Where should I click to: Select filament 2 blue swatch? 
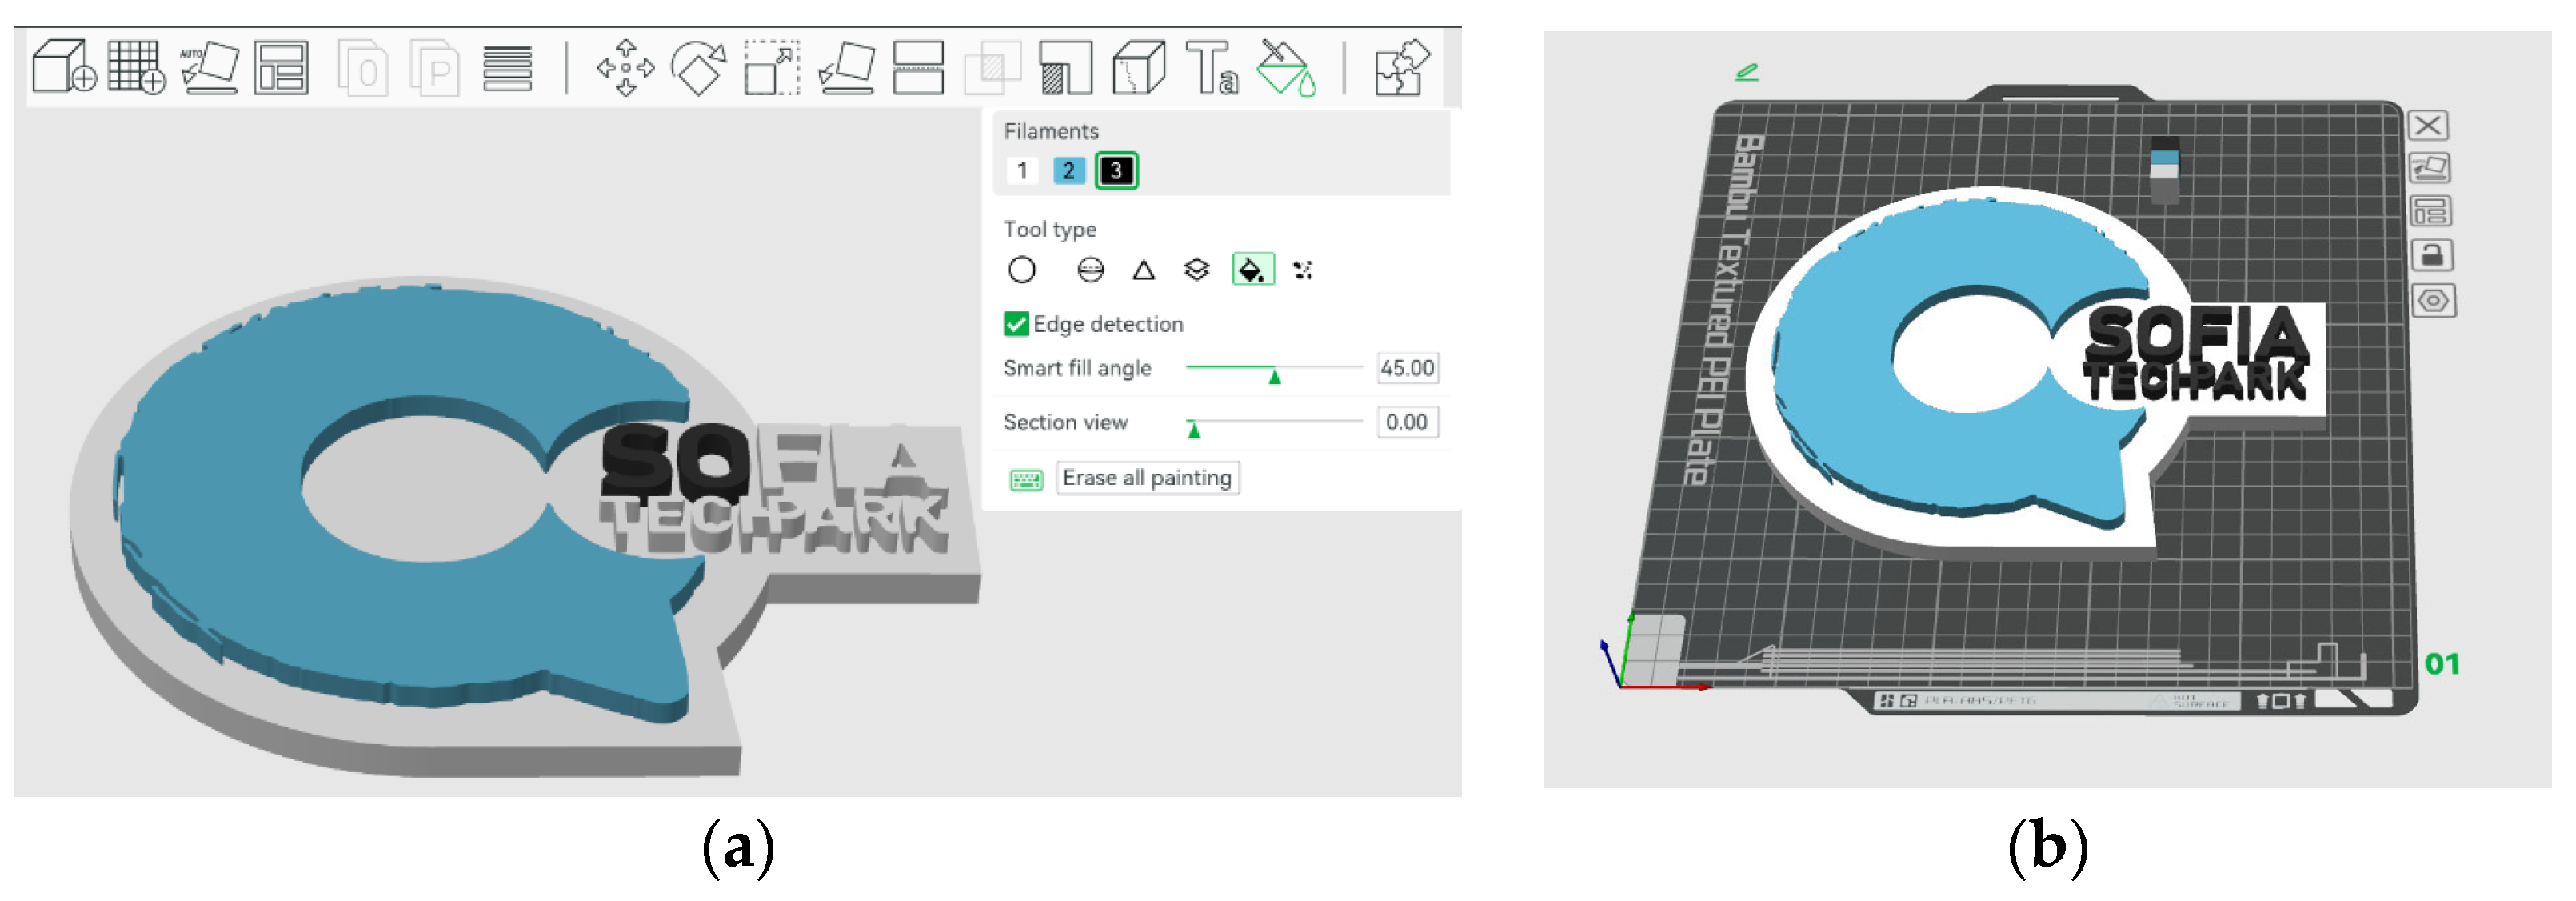pyautogui.click(x=1068, y=171)
